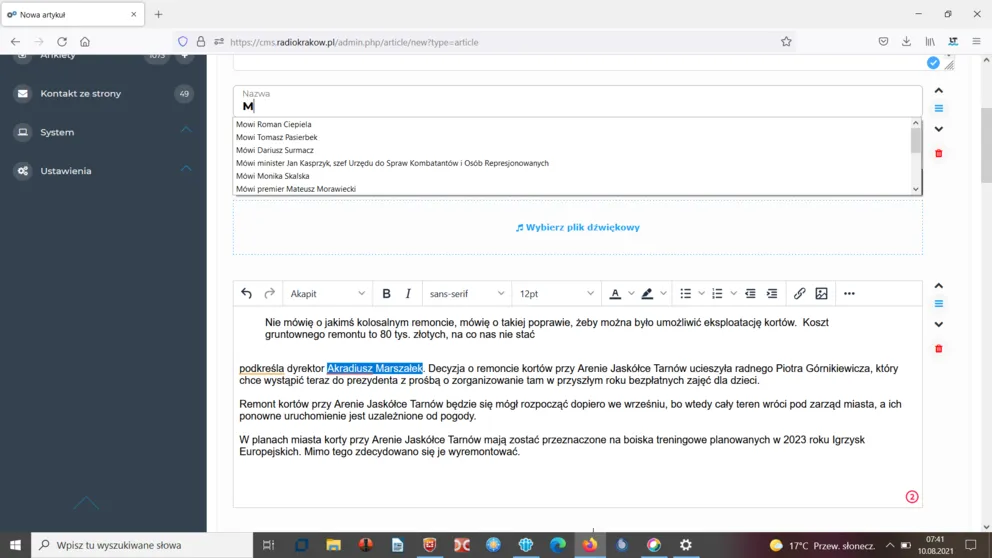Move the audio block down

[939, 129]
